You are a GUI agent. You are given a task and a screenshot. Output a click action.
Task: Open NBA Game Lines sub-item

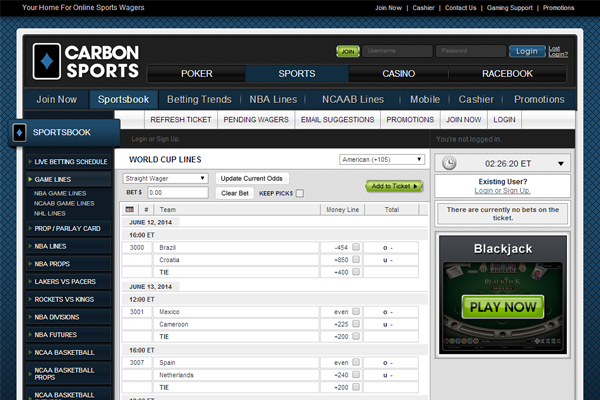click(60, 193)
